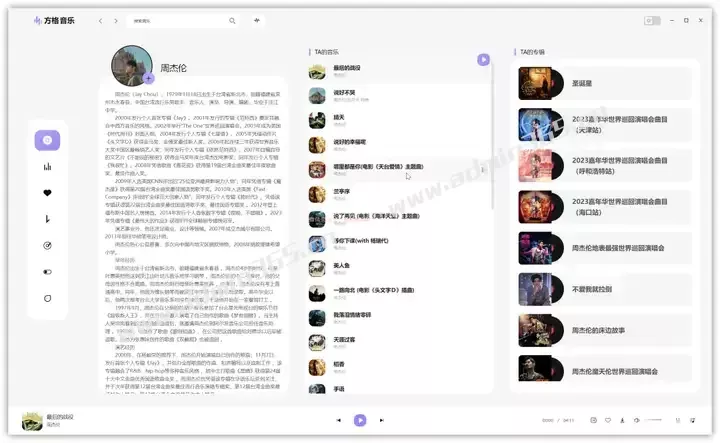Go forward with the right arrow
720x443 pixels.
(x=116, y=21)
